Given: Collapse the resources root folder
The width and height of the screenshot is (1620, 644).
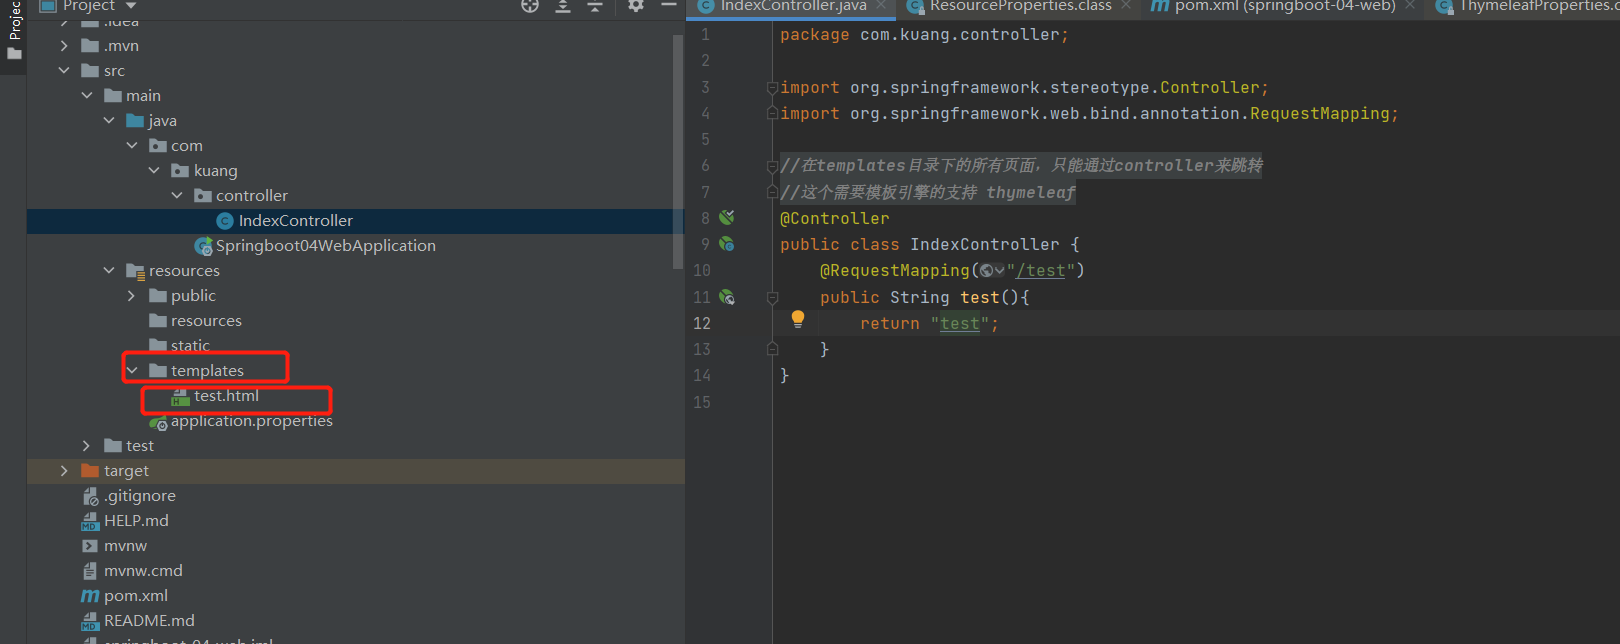Looking at the screenshot, I should [x=109, y=271].
